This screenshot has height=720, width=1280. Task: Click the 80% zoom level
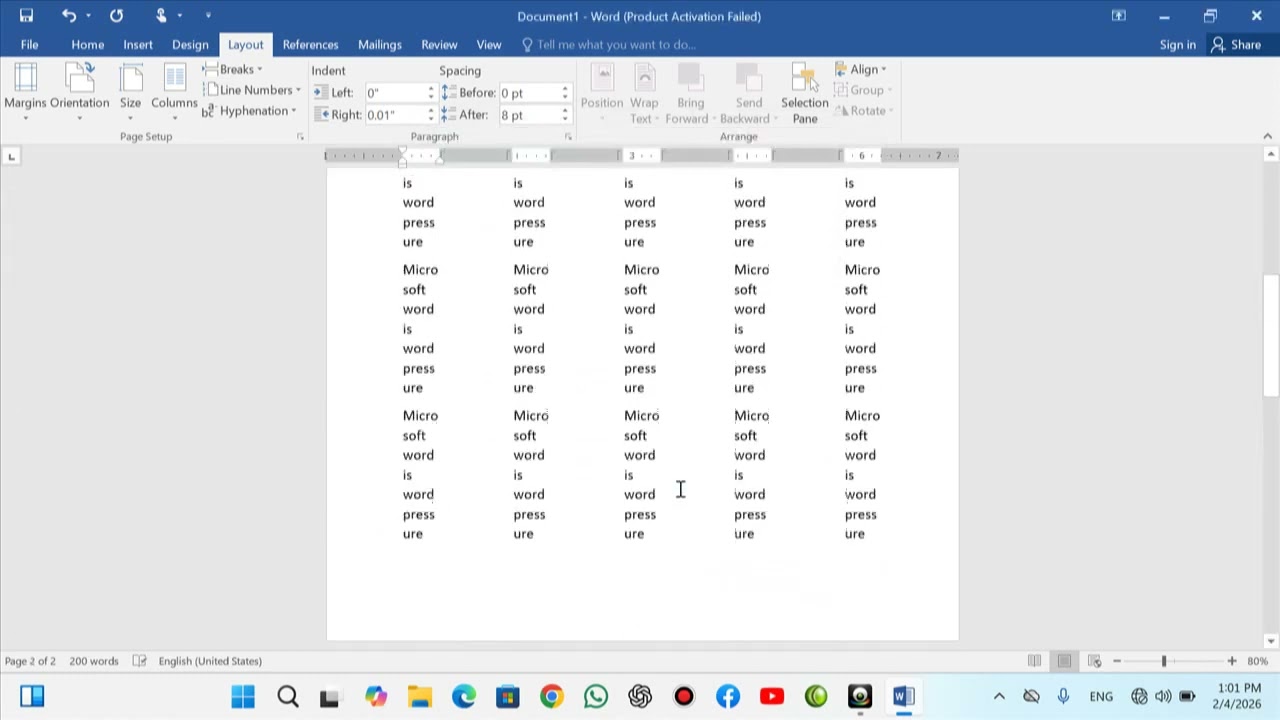click(x=1257, y=661)
